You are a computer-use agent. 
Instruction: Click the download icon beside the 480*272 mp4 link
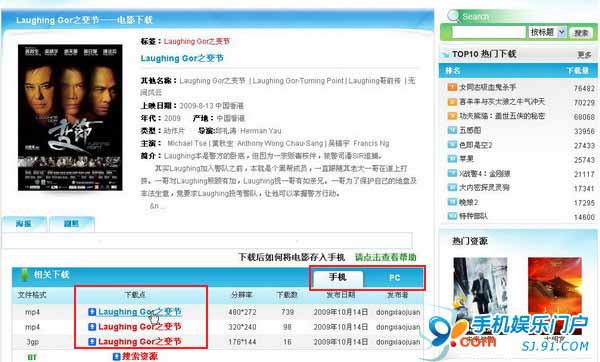point(92,312)
